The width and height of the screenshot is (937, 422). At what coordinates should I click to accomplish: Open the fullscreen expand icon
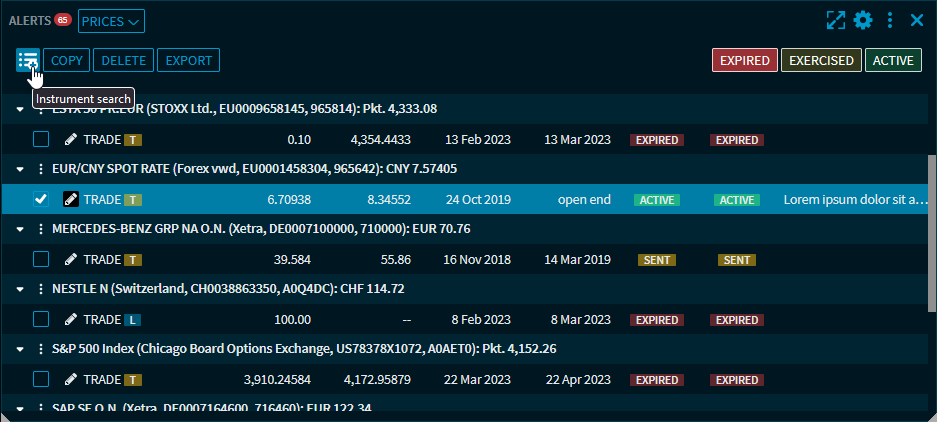click(836, 20)
